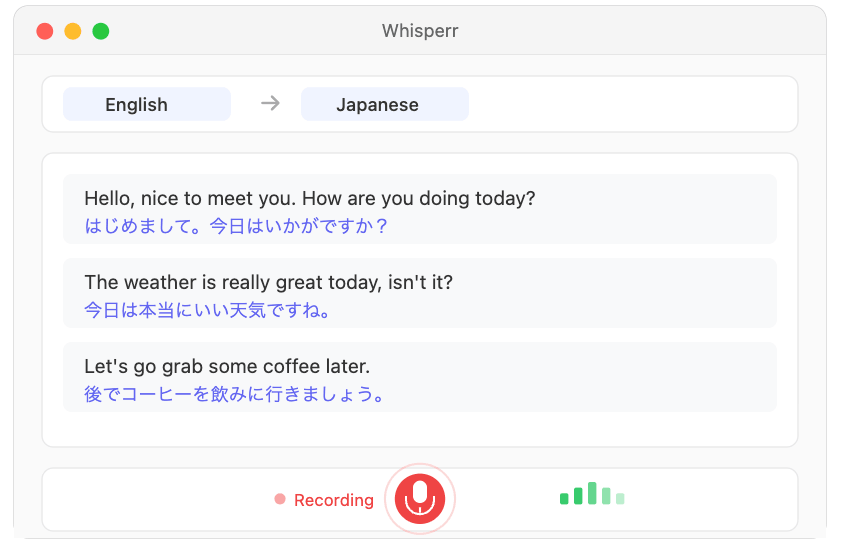The width and height of the screenshot is (856, 559).
Task: Select the translation 今日は本当にいい天気ですね
Action: (x=207, y=310)
